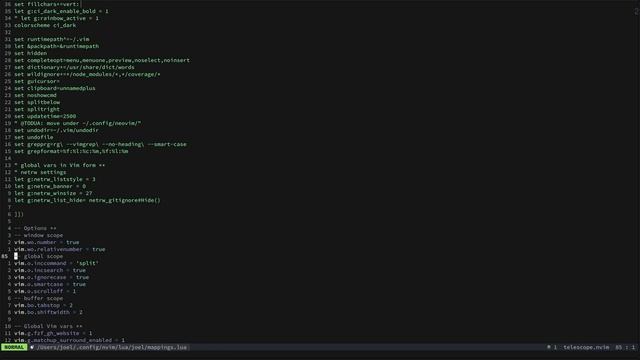This screenshot has width=640, height=360.
Task: Click the '-- window scope' comment line
Action: coord(38,235)
